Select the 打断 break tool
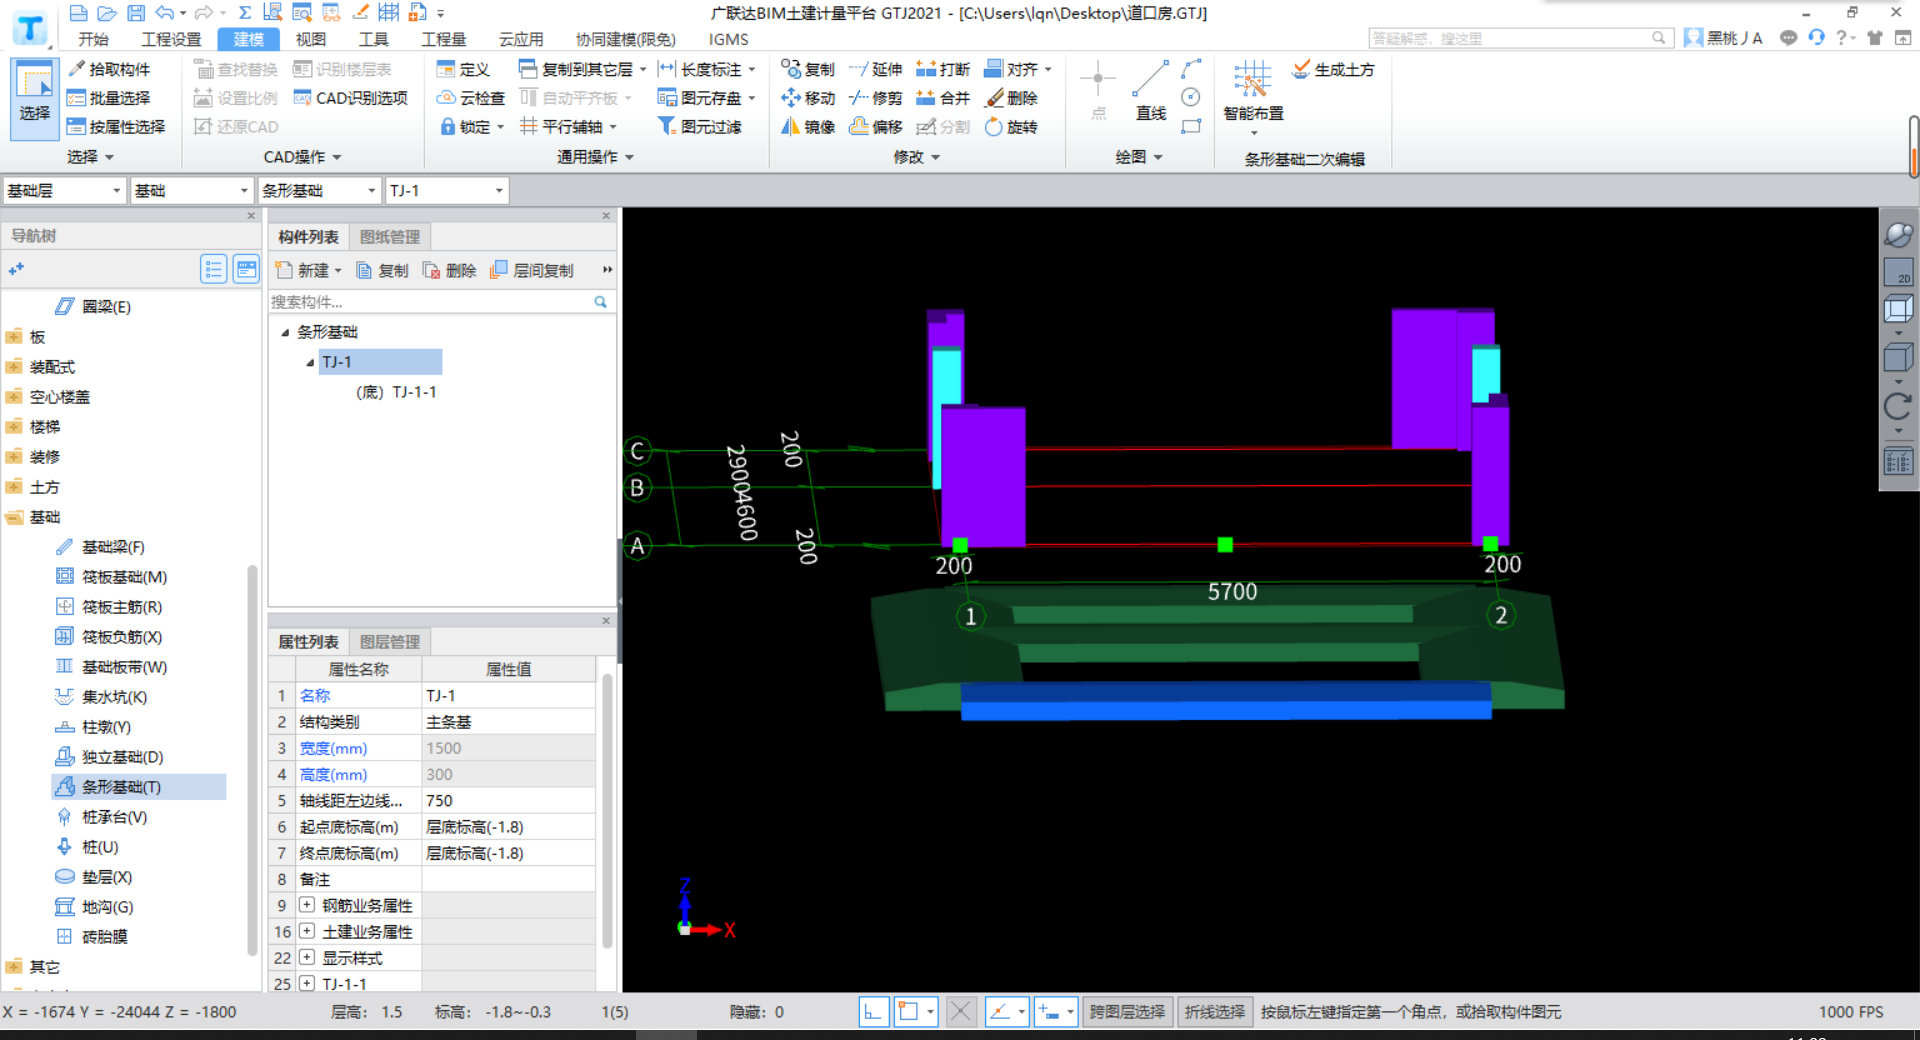Image resolution: width=1920 pixels, height=1040 pixels. click(x=943, y=69)
